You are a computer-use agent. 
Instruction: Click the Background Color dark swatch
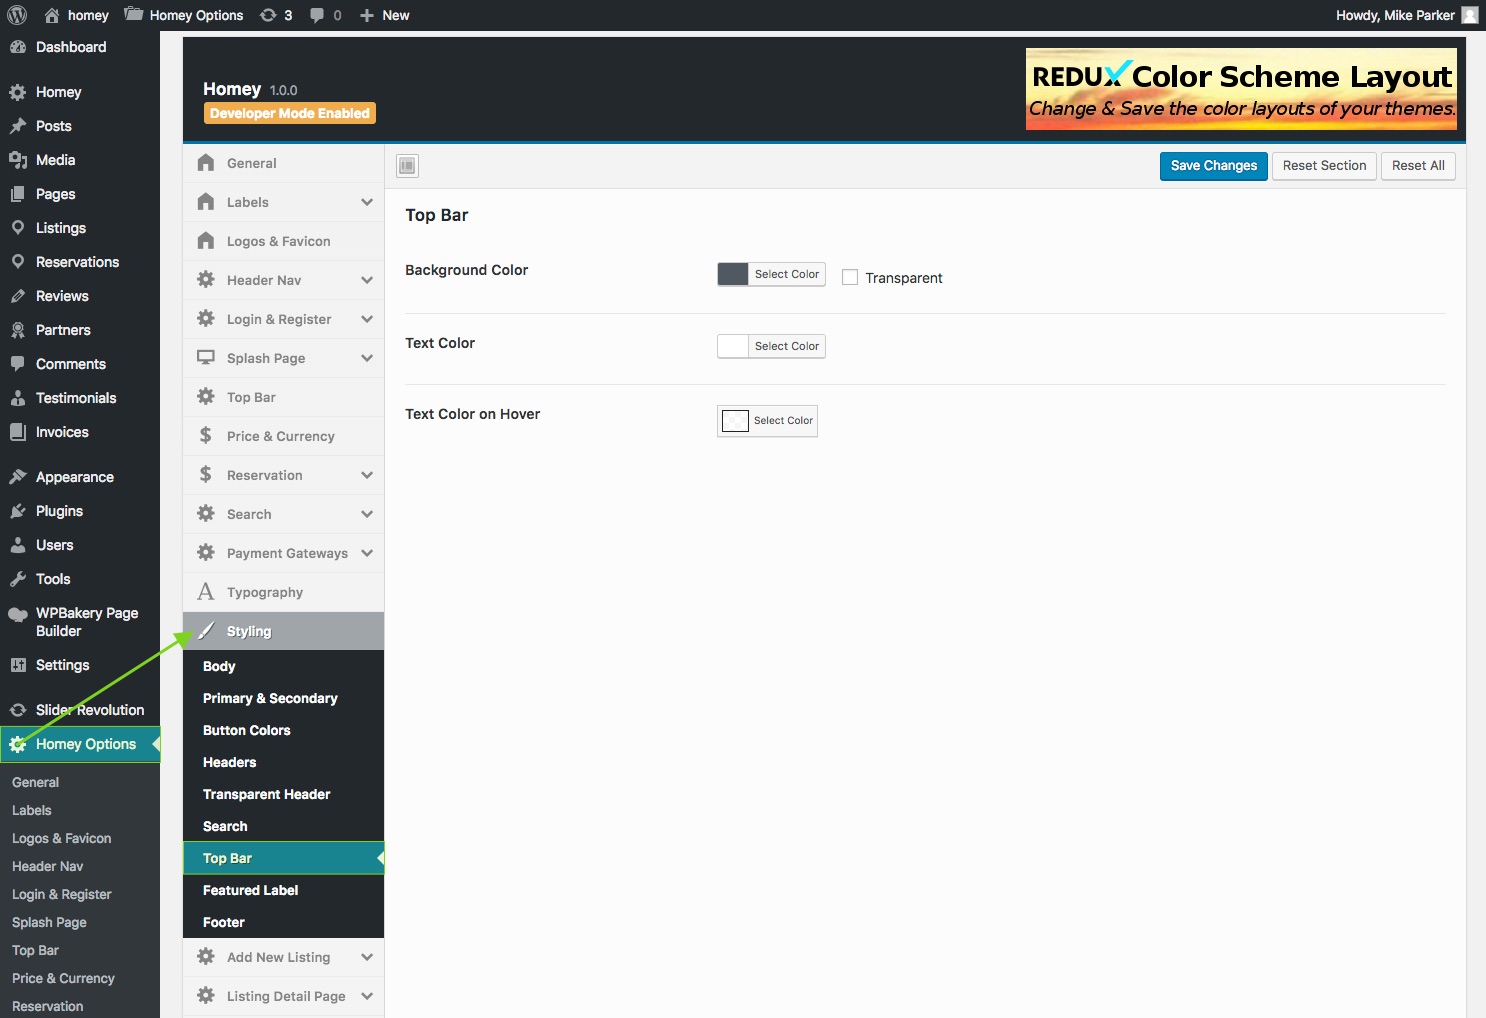click(733, 274)
